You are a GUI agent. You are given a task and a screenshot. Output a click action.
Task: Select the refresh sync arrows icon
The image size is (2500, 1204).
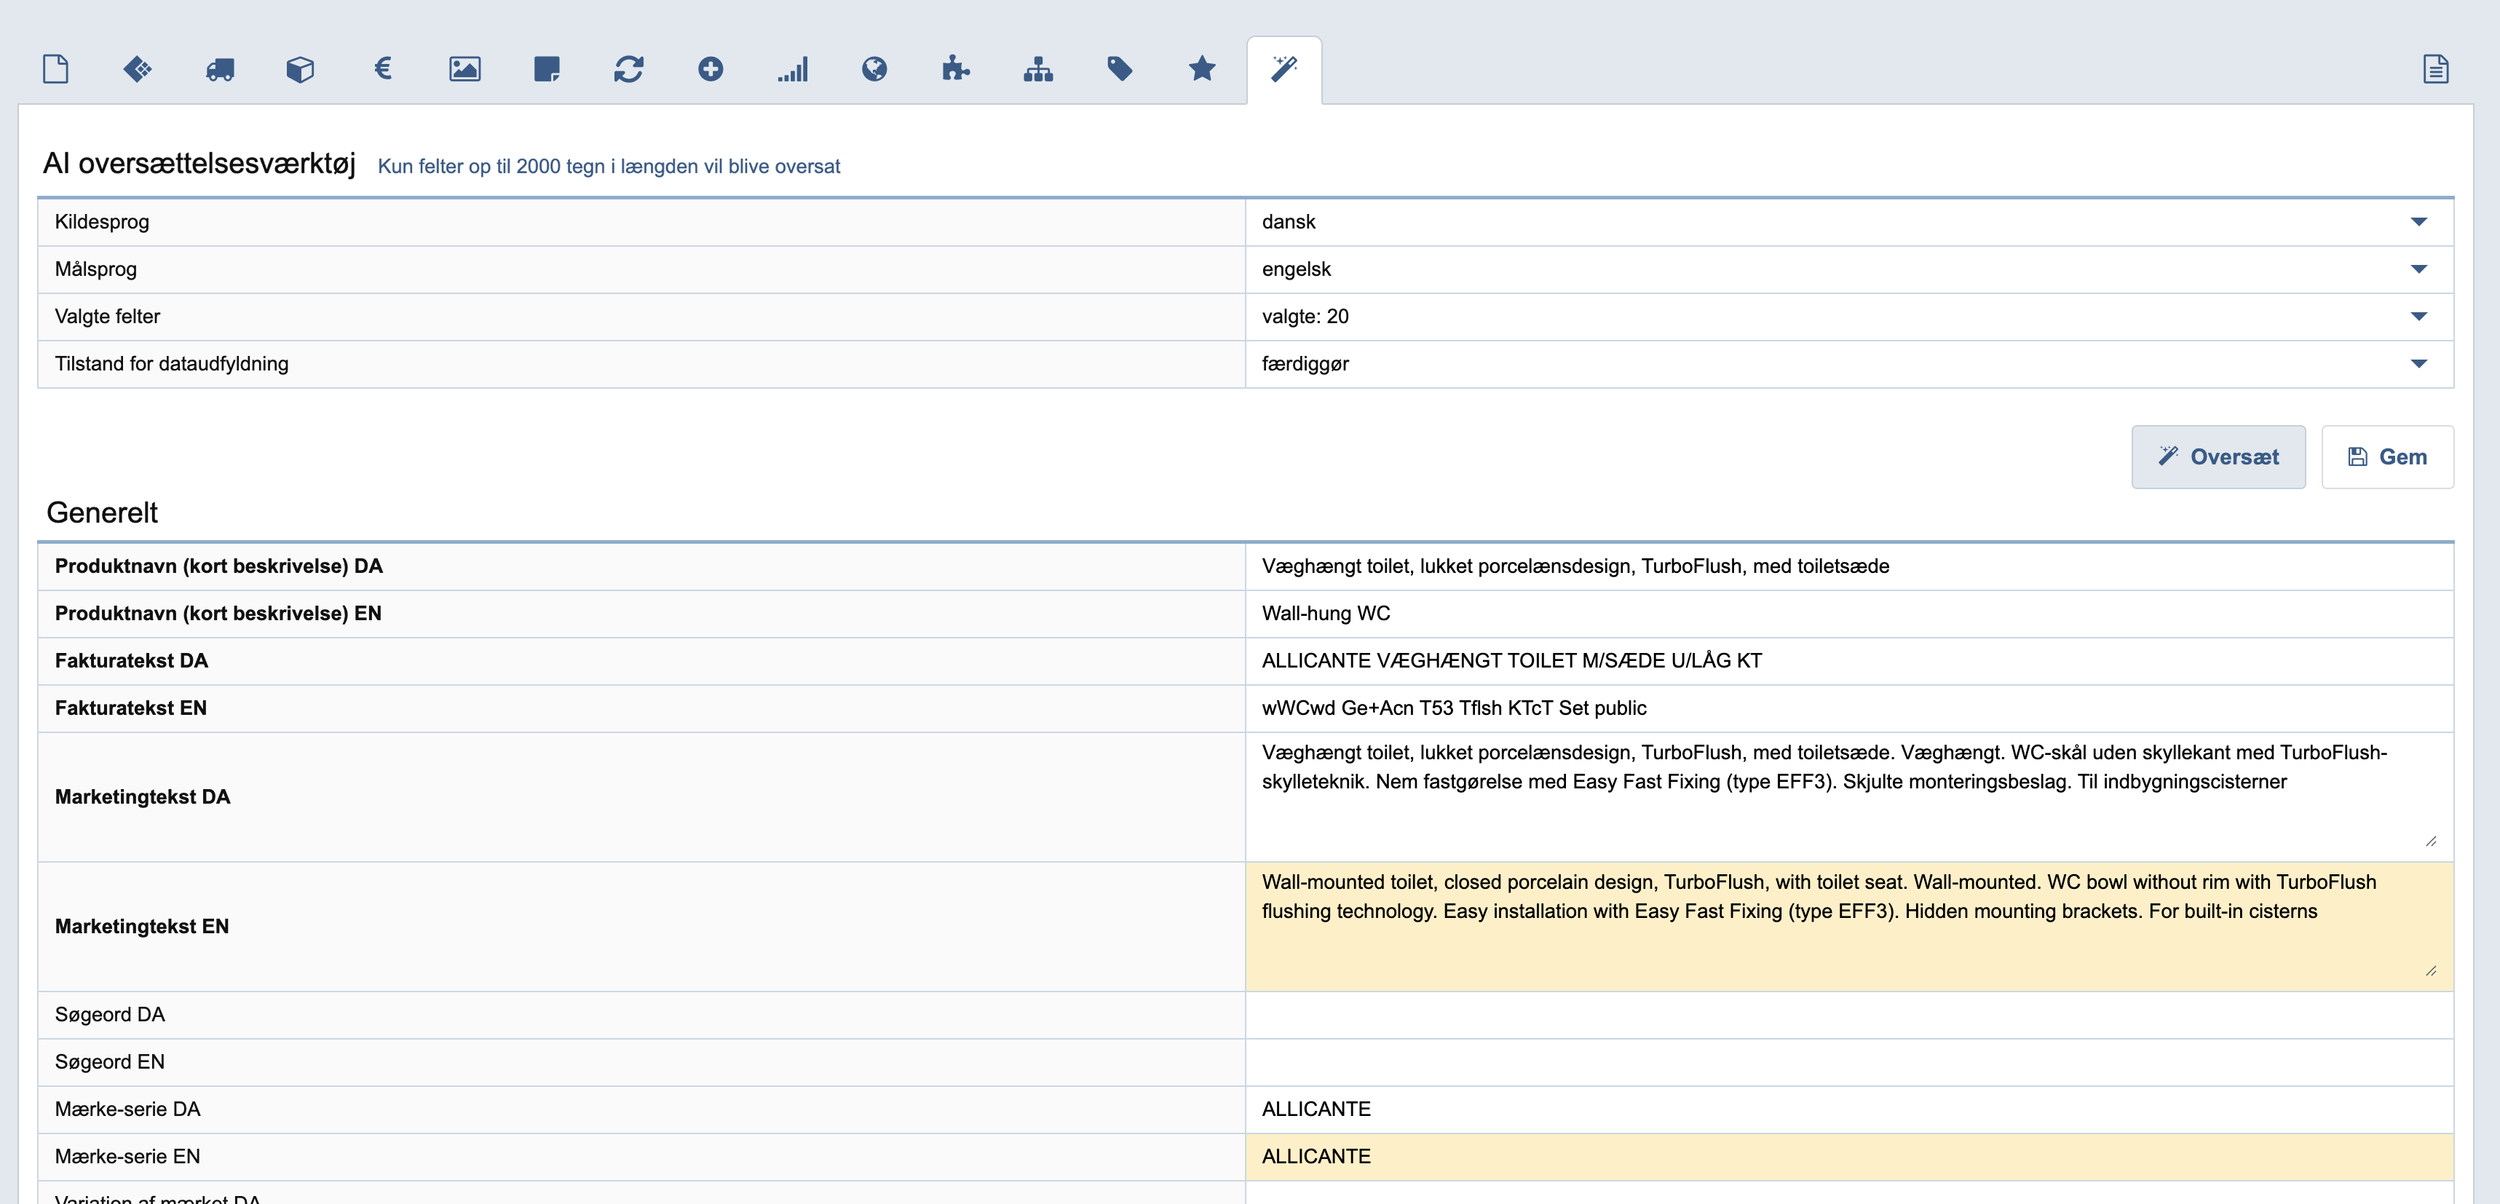coord(629,69)
